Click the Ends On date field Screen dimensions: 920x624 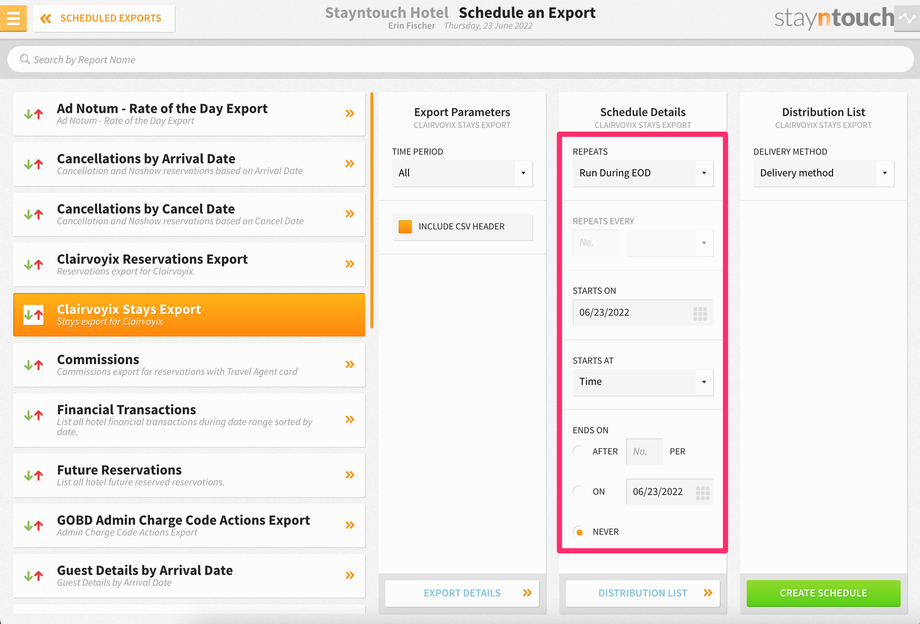[x=669, y=491]
